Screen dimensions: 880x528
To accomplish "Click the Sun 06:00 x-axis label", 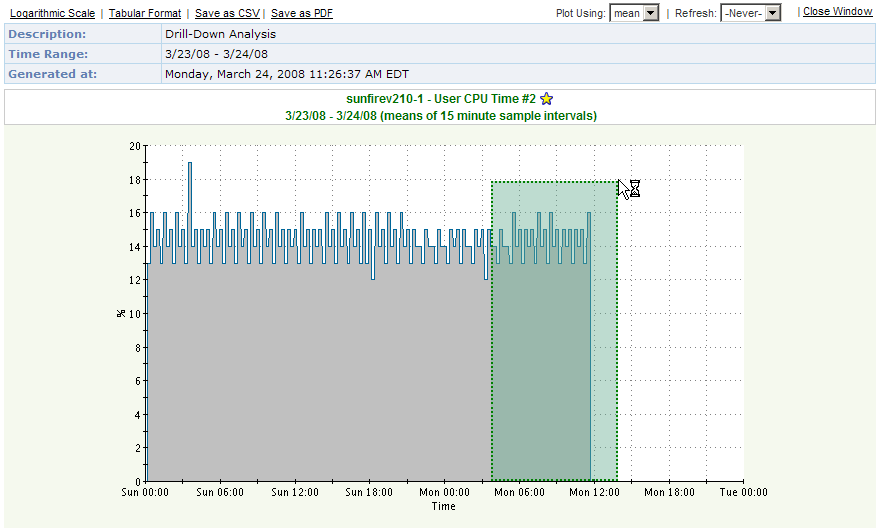I will (220, 492).
